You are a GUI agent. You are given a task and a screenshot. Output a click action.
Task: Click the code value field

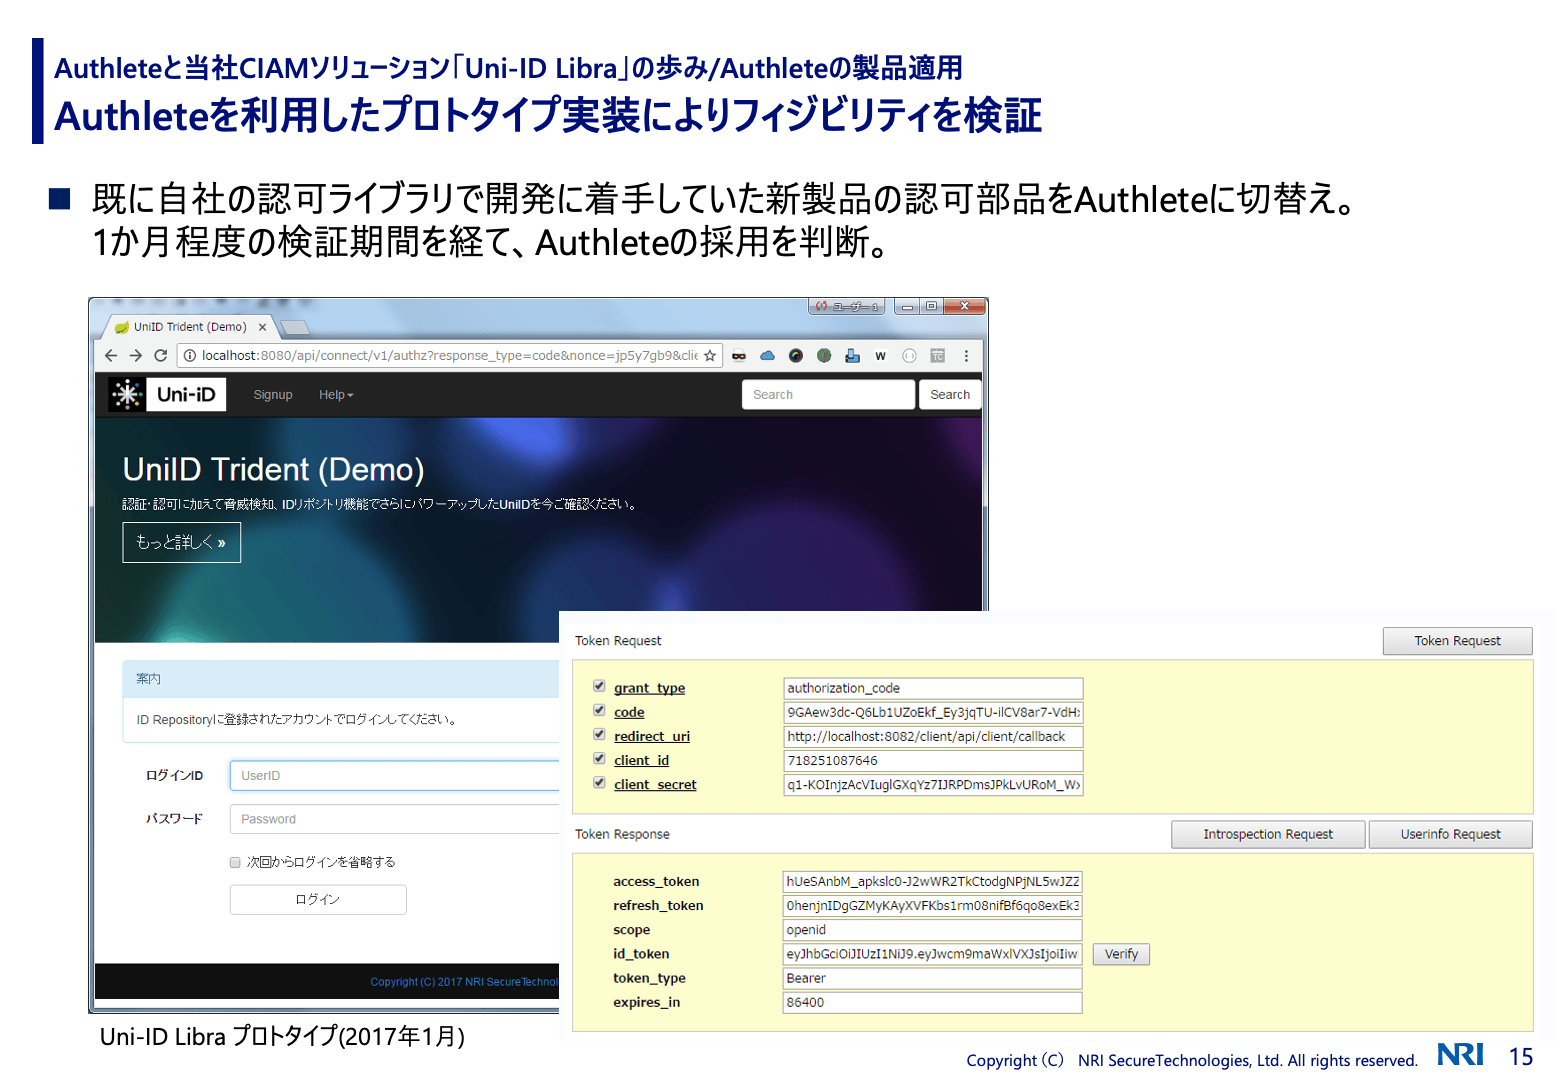pyautogui.click(x=933, y=712)
